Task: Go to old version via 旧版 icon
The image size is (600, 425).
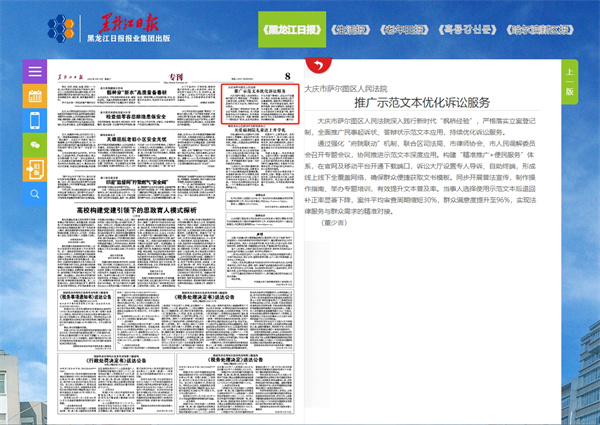Action: (x=35, y=169)
